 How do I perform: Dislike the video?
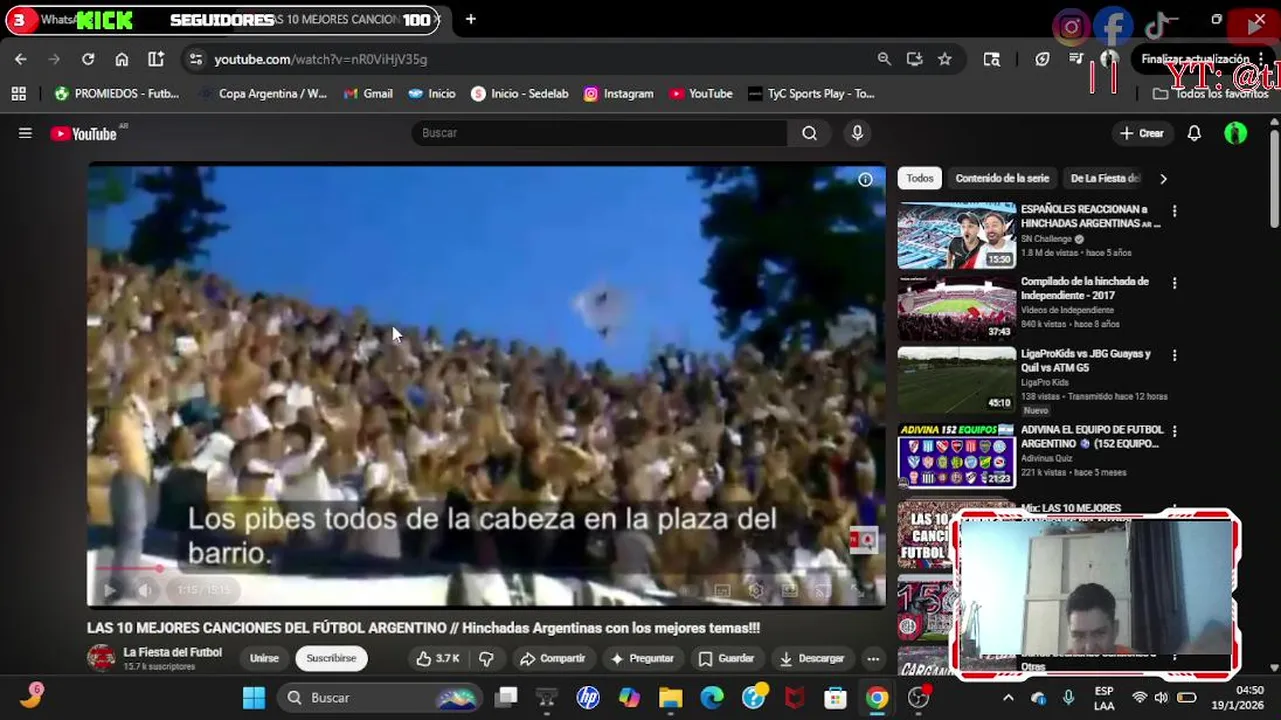486,658
